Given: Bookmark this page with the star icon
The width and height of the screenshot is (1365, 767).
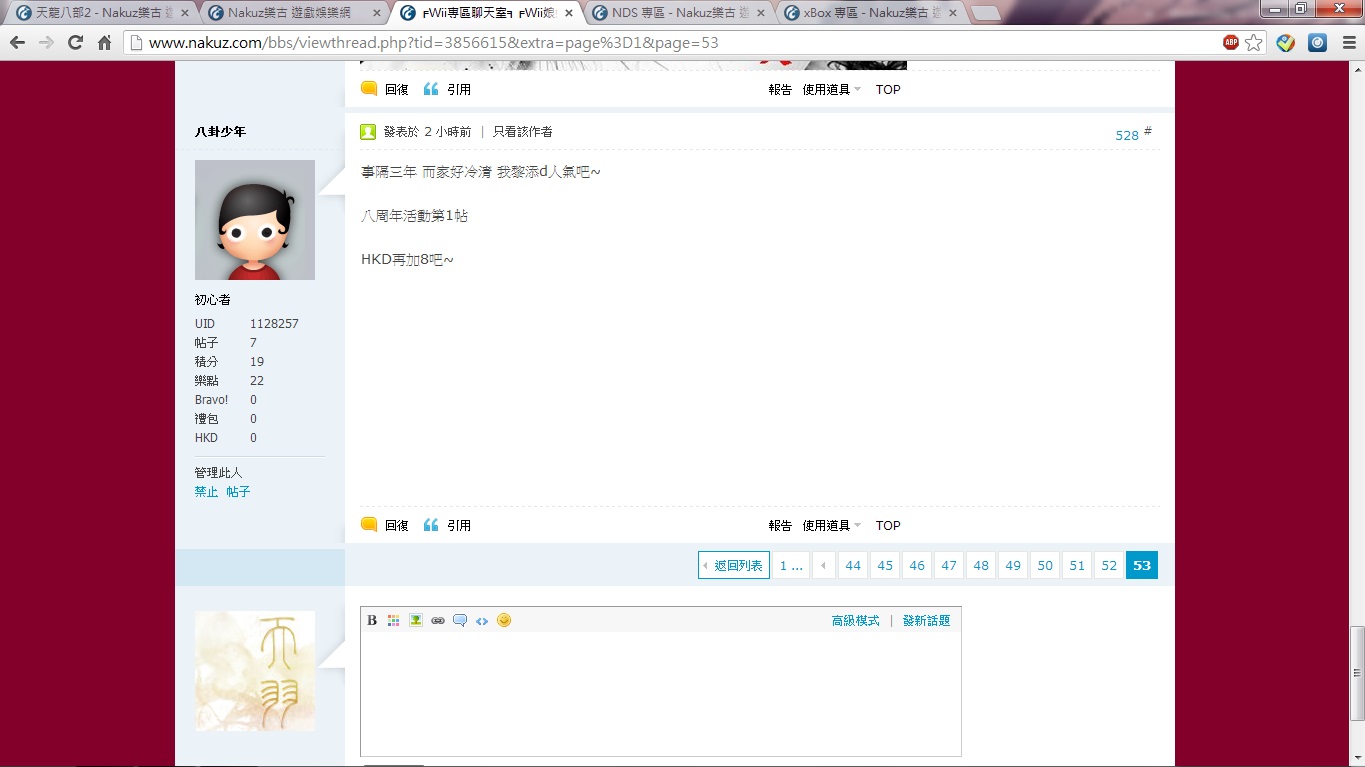Looking at the screenshot, I should (x=1254, y=43).
